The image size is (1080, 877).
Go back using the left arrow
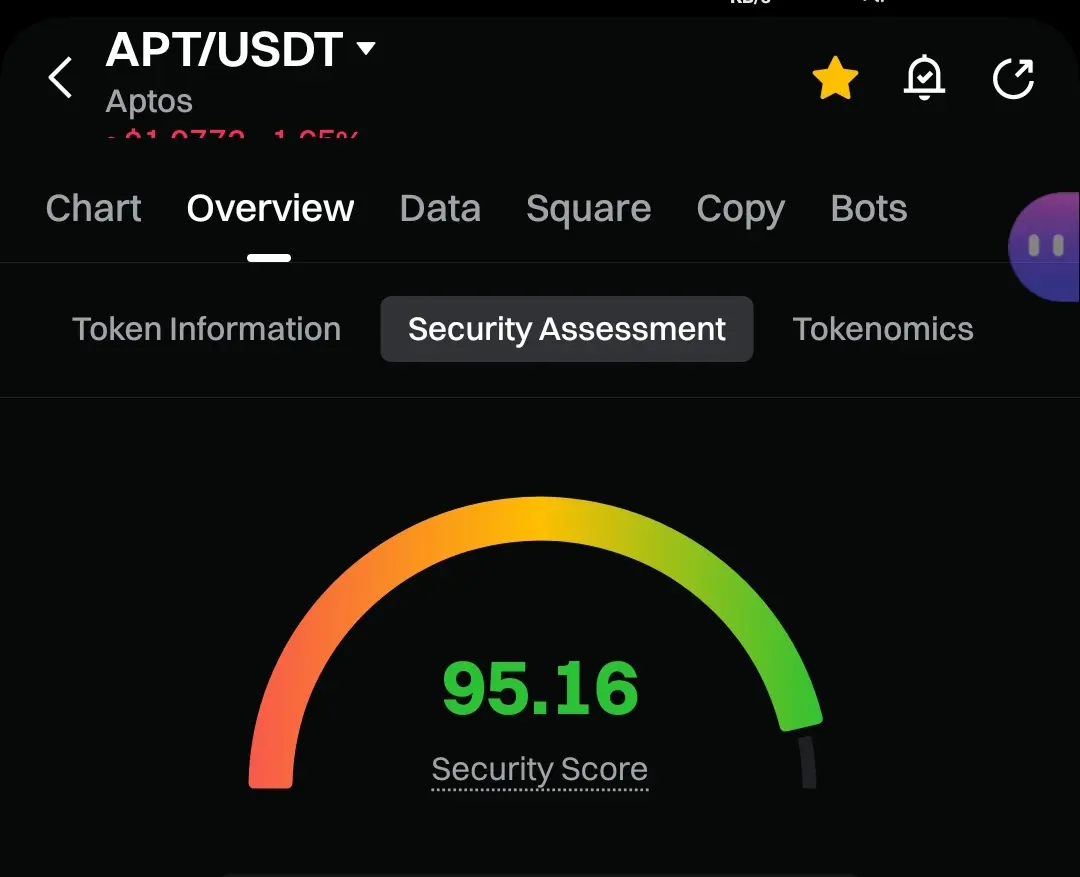60,77
